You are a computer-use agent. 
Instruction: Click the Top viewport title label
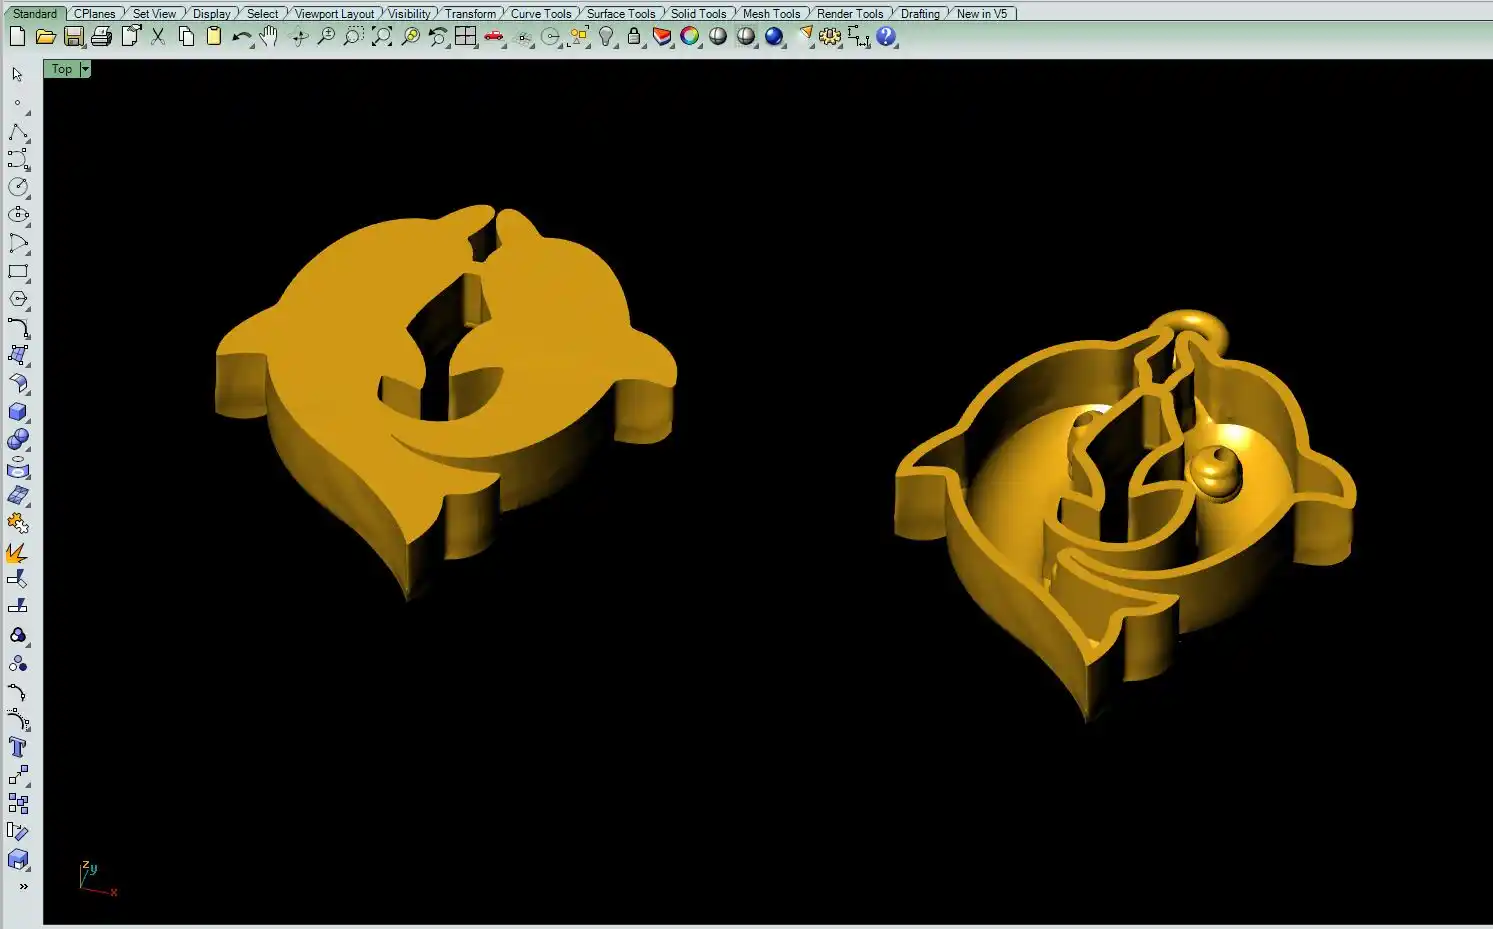tap(62, 69)
